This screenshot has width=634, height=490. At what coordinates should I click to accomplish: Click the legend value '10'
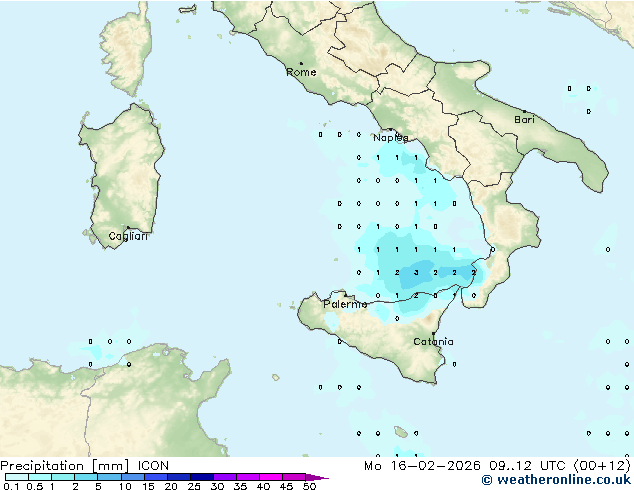(125, 486)
